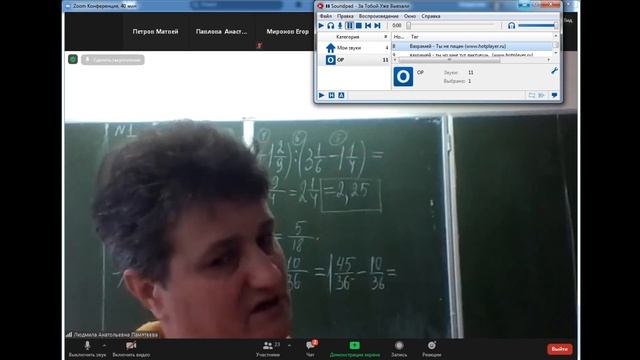Open the Справка menu in Soundpad
The width and height of the screenshot is (640, 360).
click(x=431, y=16)
